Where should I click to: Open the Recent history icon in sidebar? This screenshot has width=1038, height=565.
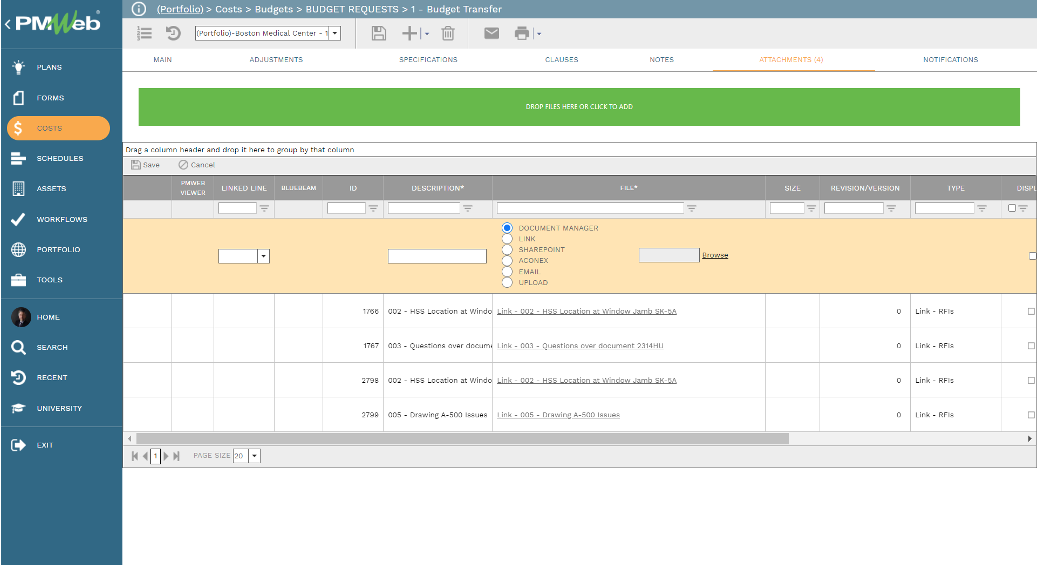19,378
